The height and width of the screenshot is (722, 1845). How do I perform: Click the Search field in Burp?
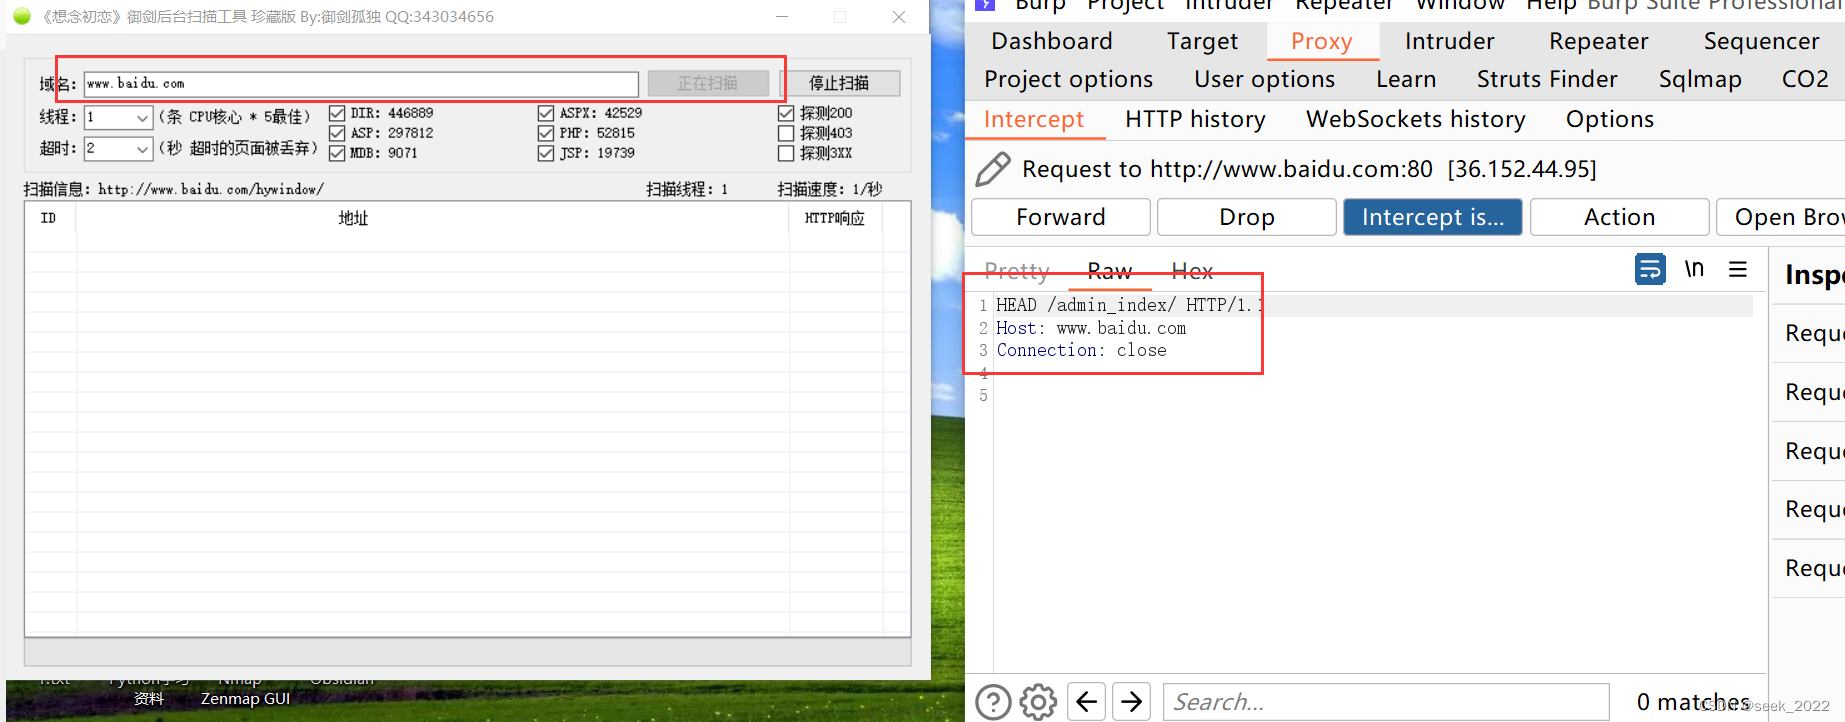click(1386, 702)
